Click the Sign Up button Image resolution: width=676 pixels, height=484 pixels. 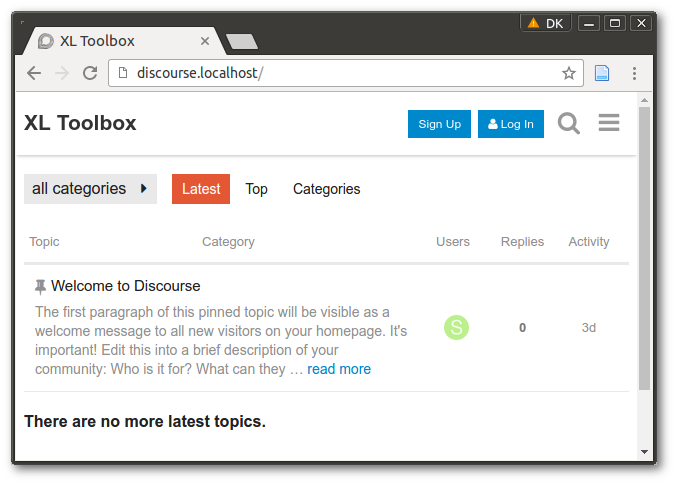[439, 124]
